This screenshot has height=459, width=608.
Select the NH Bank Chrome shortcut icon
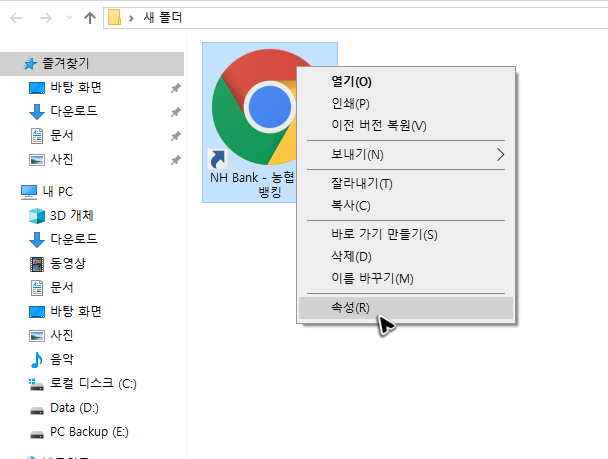[x=256, y=109]
